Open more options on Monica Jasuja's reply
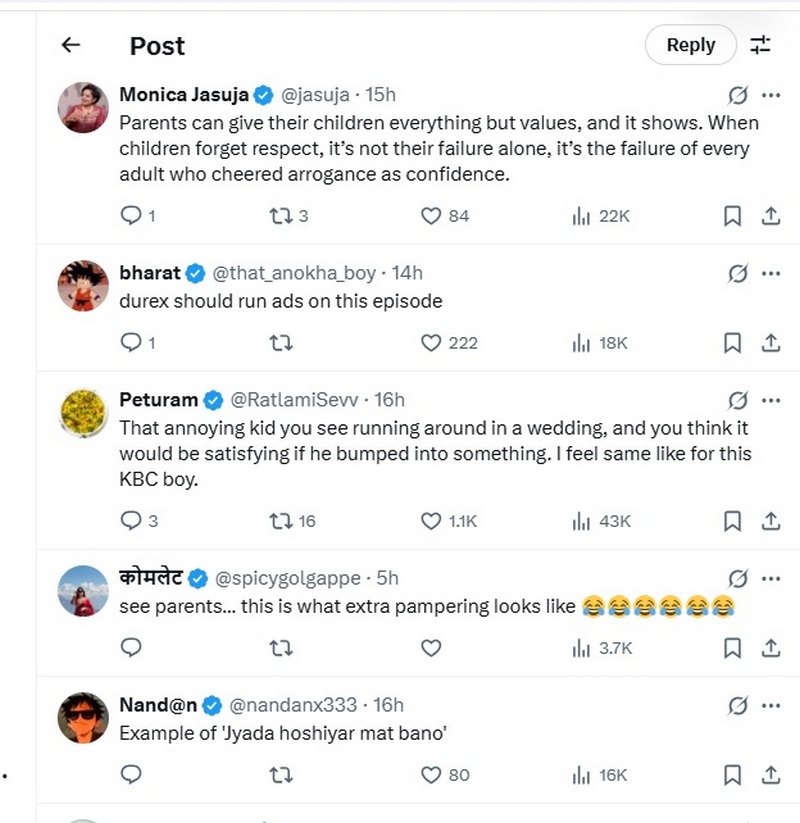Viewport: 800px width, 823px height. (771, 96)
